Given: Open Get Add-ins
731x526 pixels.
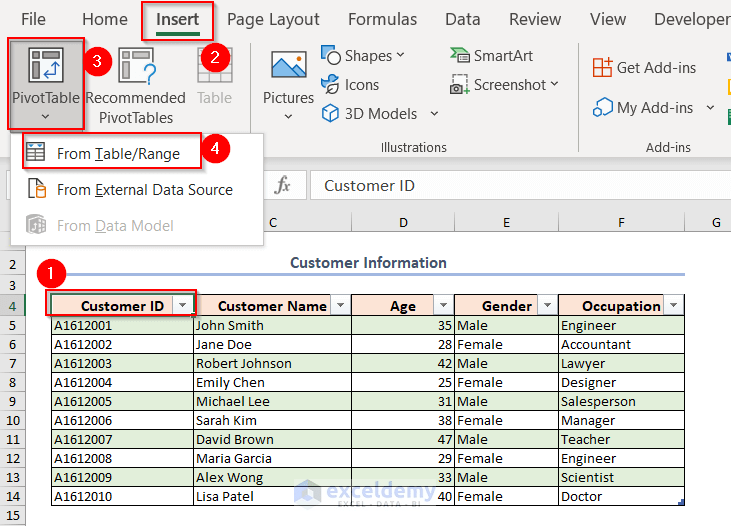Looking at the screenshot, I should click(644, 68).
